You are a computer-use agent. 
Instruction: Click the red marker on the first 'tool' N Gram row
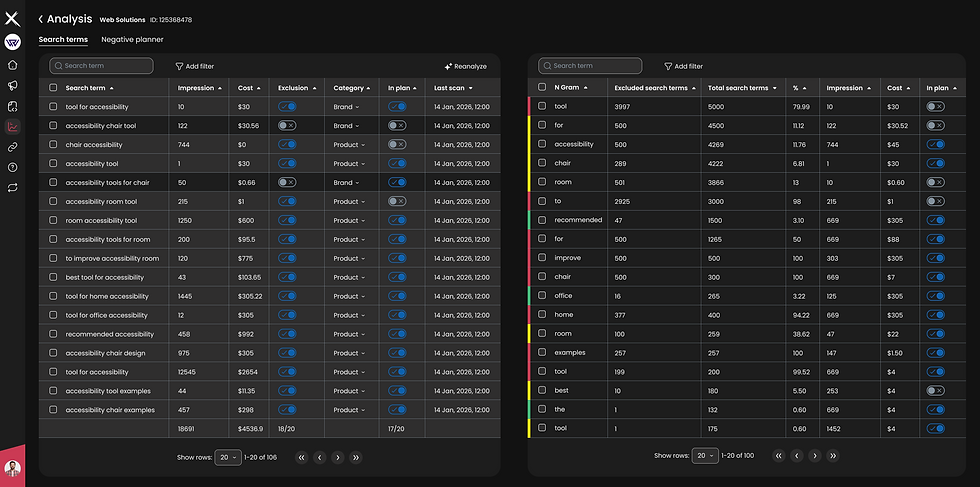pos(529,106)
